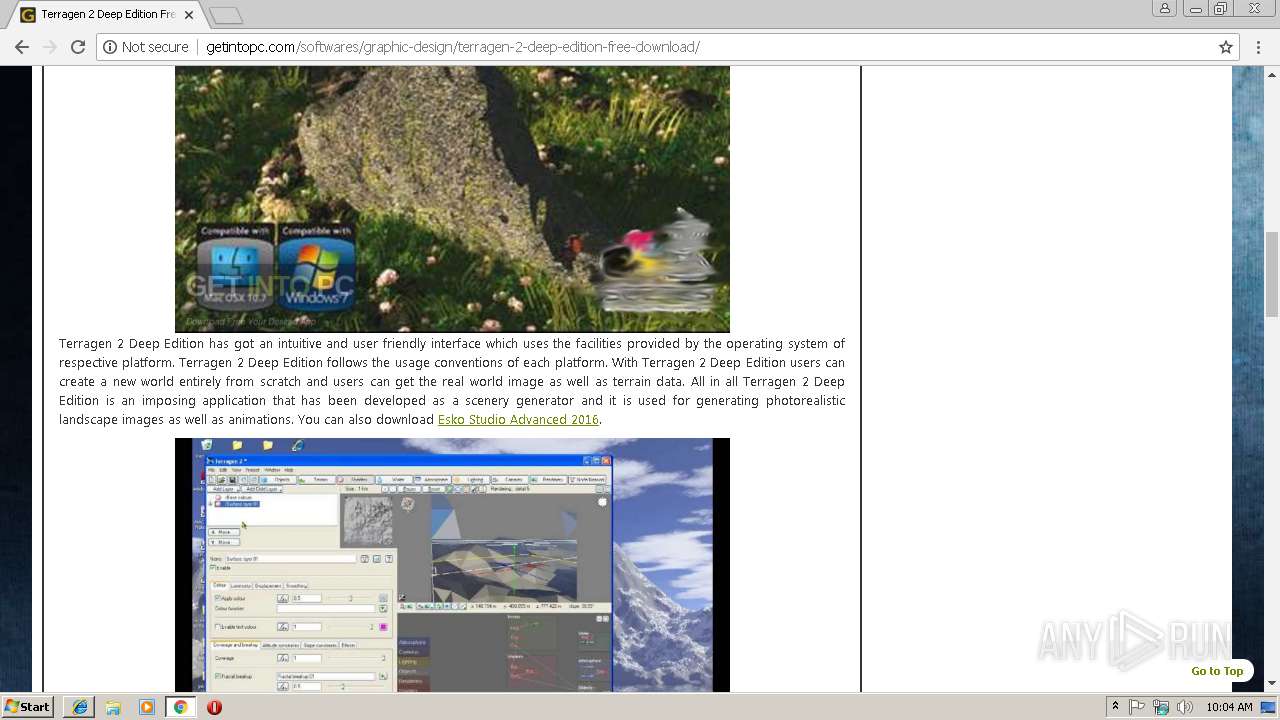Open Windows Explorer folder from taskbar
The height and width of the screenshot is (720, 1280).
click(113, 707)
